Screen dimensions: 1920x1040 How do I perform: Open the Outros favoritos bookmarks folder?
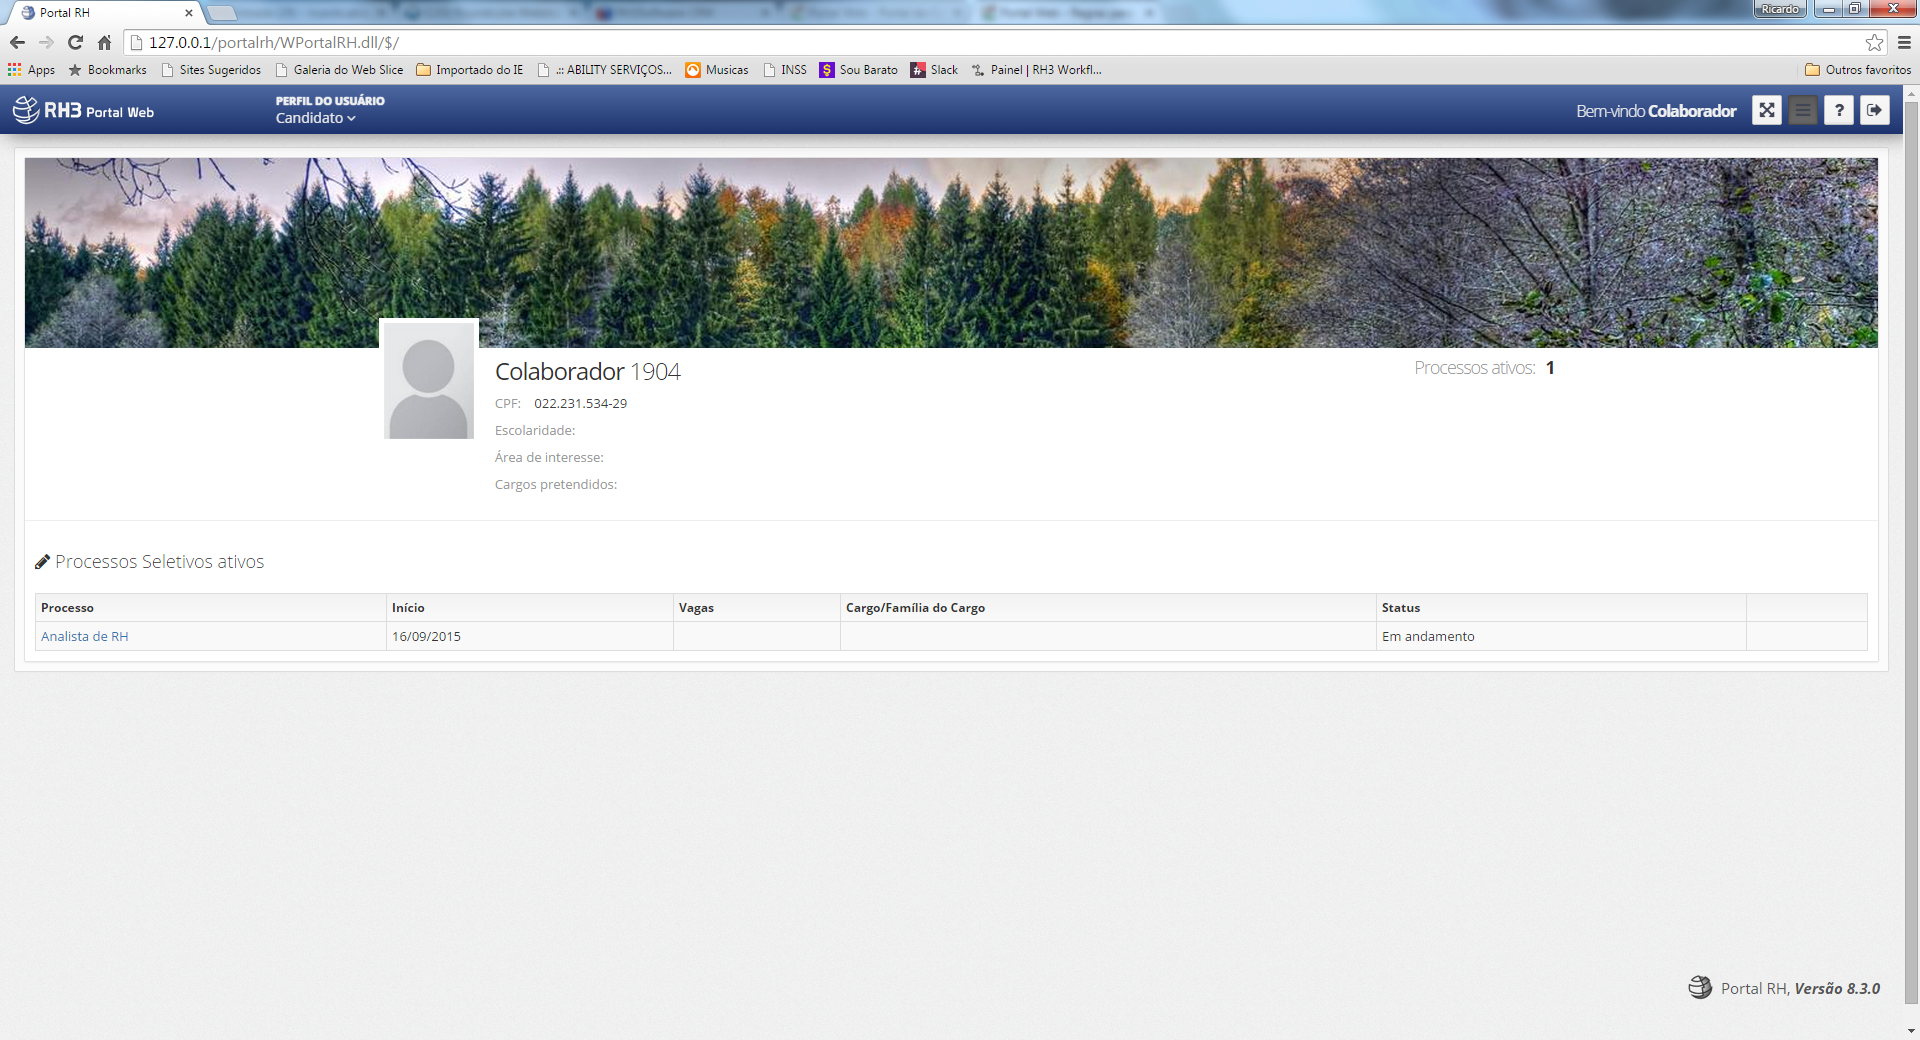click(1857, 70)
